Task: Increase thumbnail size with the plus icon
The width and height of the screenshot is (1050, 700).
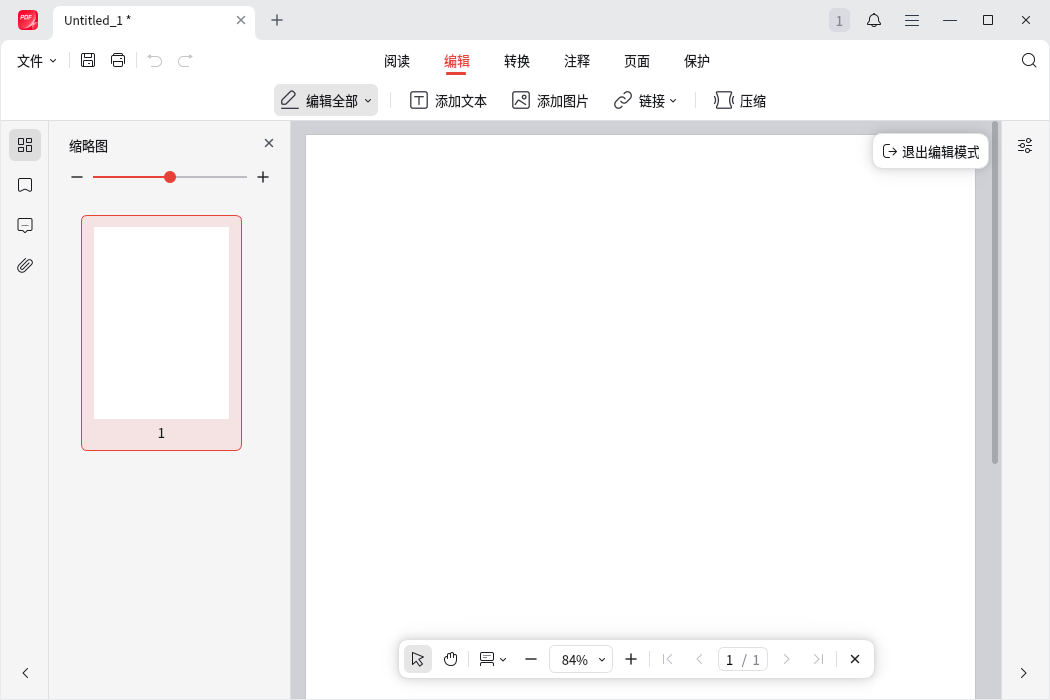Action: click(263, 177)
